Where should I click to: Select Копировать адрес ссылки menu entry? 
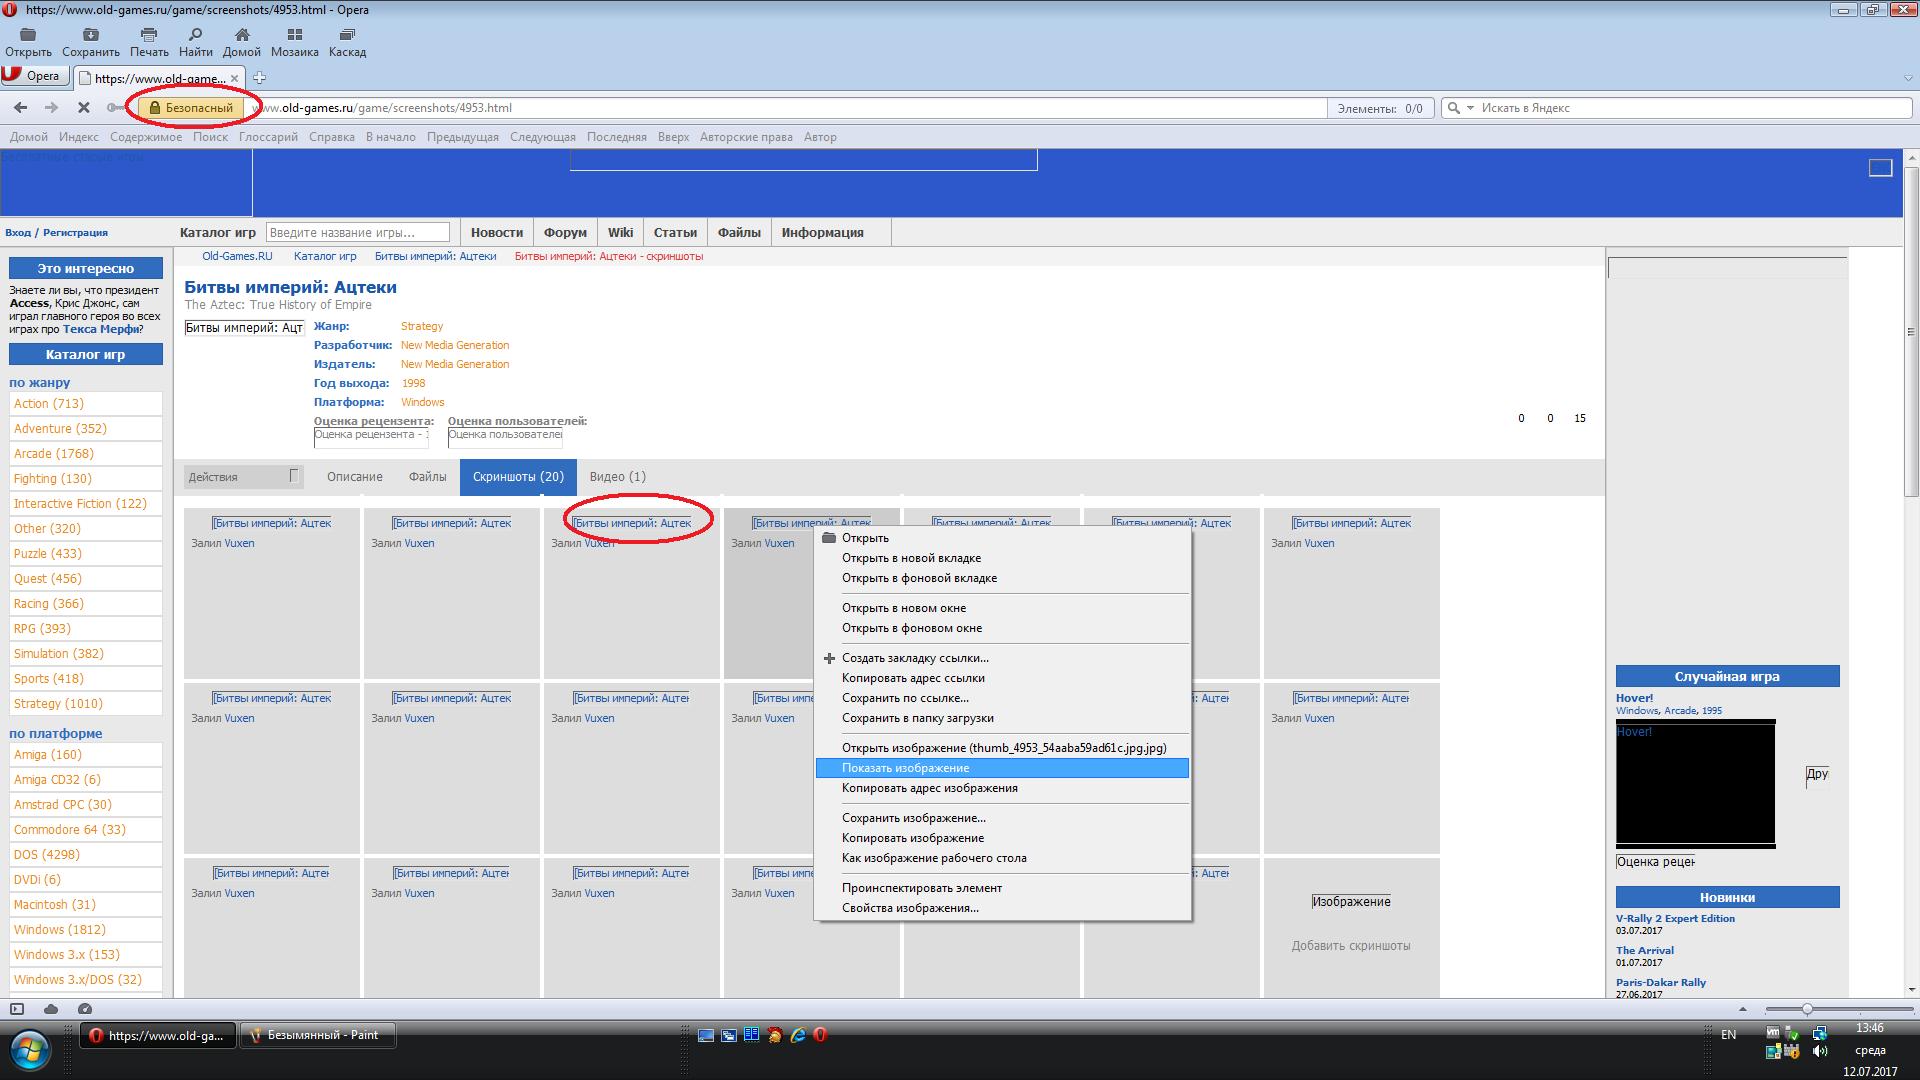point(913,678)
